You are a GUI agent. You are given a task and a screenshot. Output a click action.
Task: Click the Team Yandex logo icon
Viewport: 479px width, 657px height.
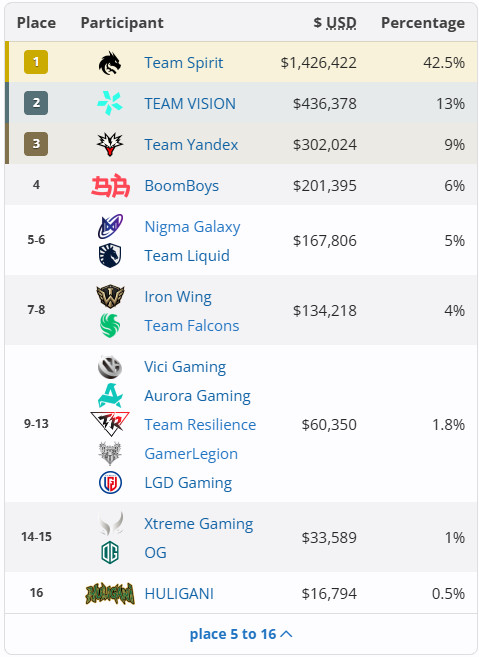(x=110, y=145)
